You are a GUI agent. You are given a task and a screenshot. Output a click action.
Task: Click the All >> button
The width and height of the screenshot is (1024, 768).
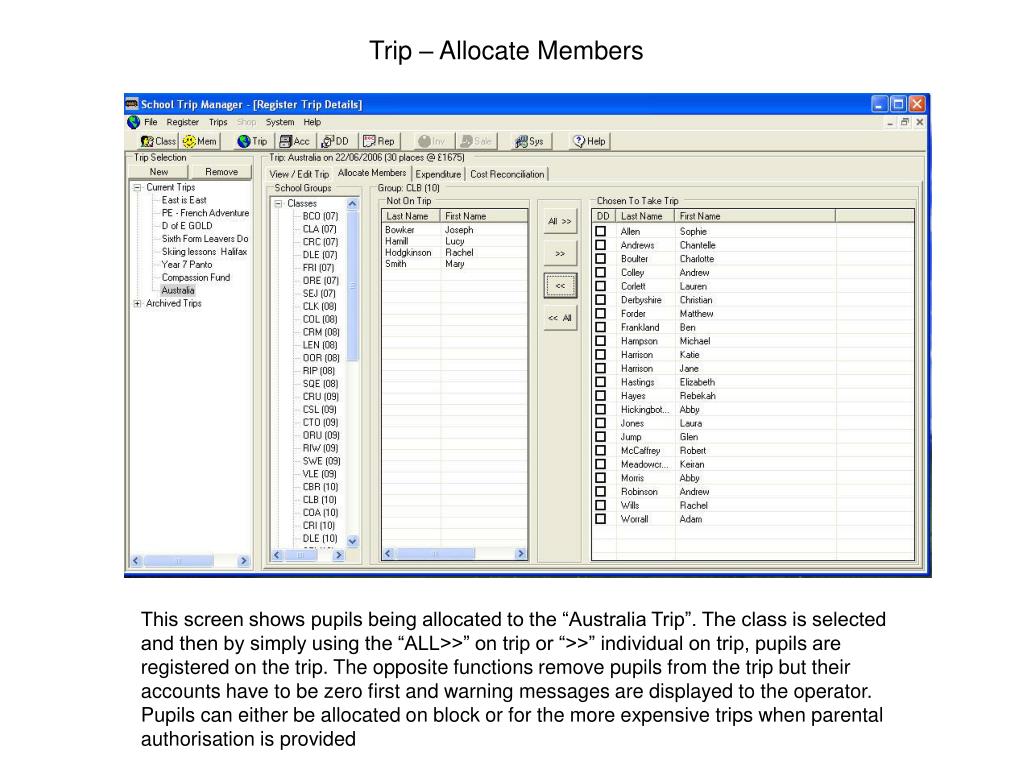coord(560,221)
